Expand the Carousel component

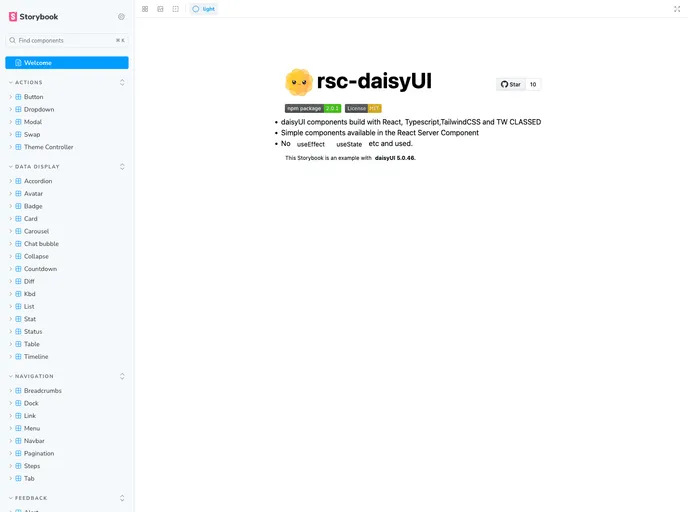click(x=67, y=231)
